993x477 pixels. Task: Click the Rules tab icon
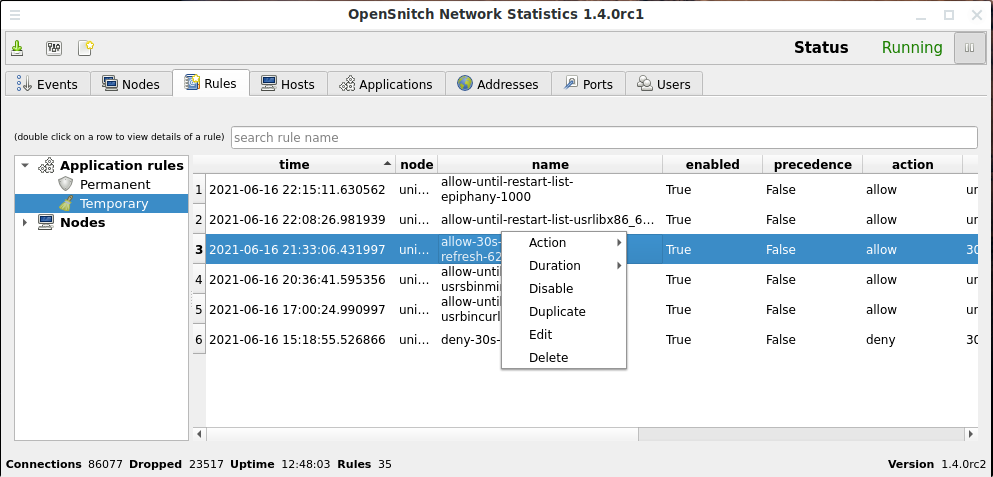pyautogui.click(x=192, y=82)
